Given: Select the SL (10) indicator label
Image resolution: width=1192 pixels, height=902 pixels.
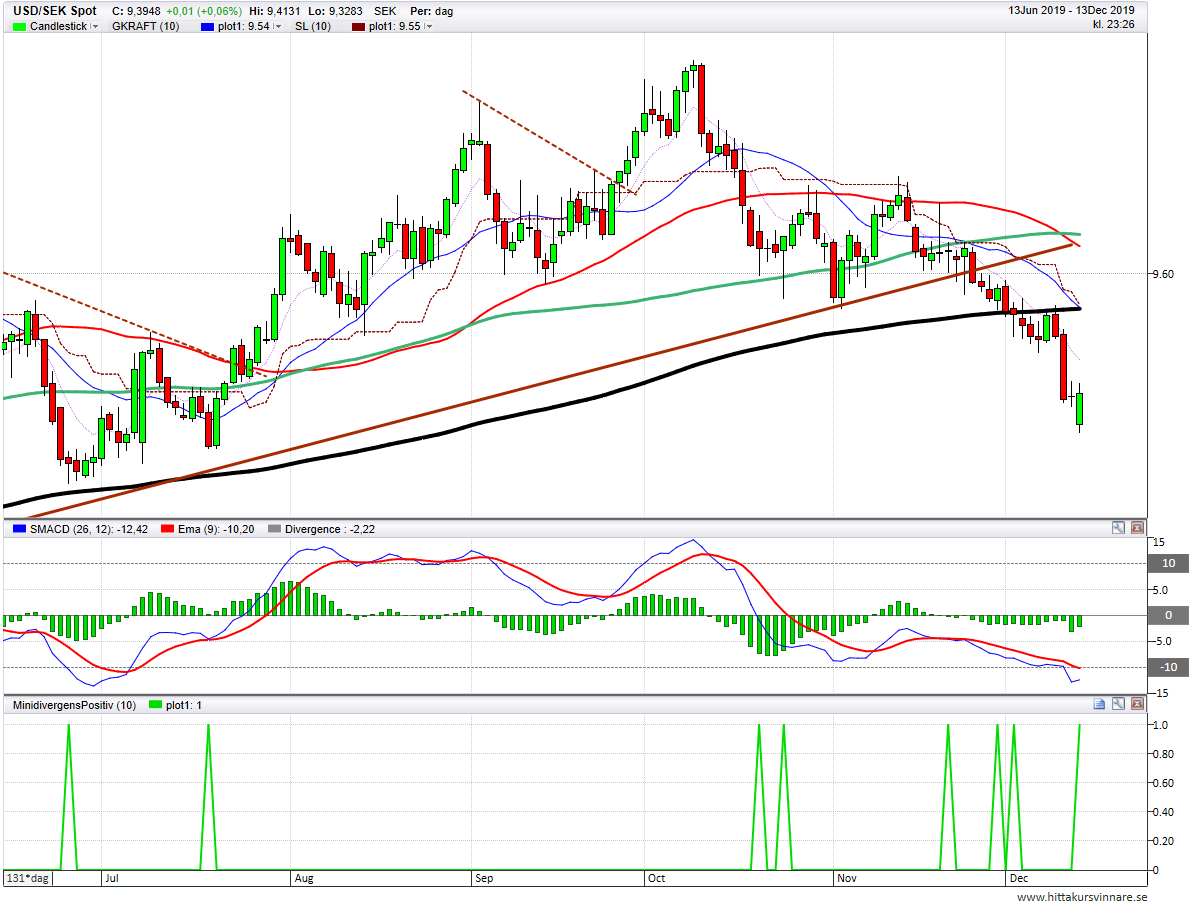Looking at the screenshot, I should pyautogui.click(x=312, y=27).
